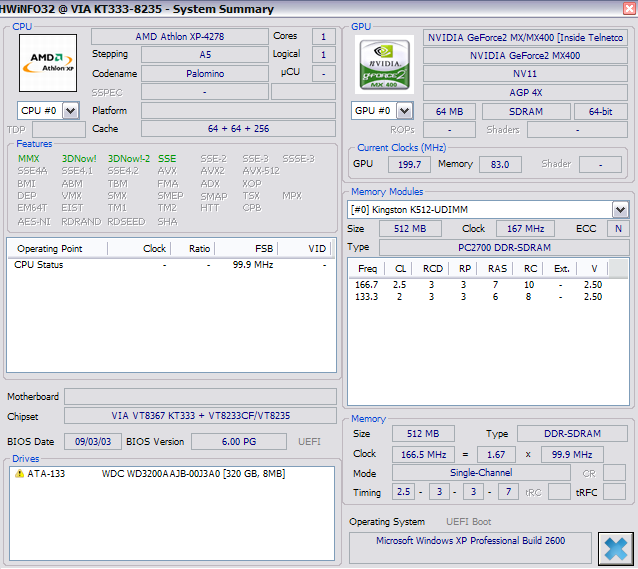
Task: Close the System Summary window
Action: point(629,9)
